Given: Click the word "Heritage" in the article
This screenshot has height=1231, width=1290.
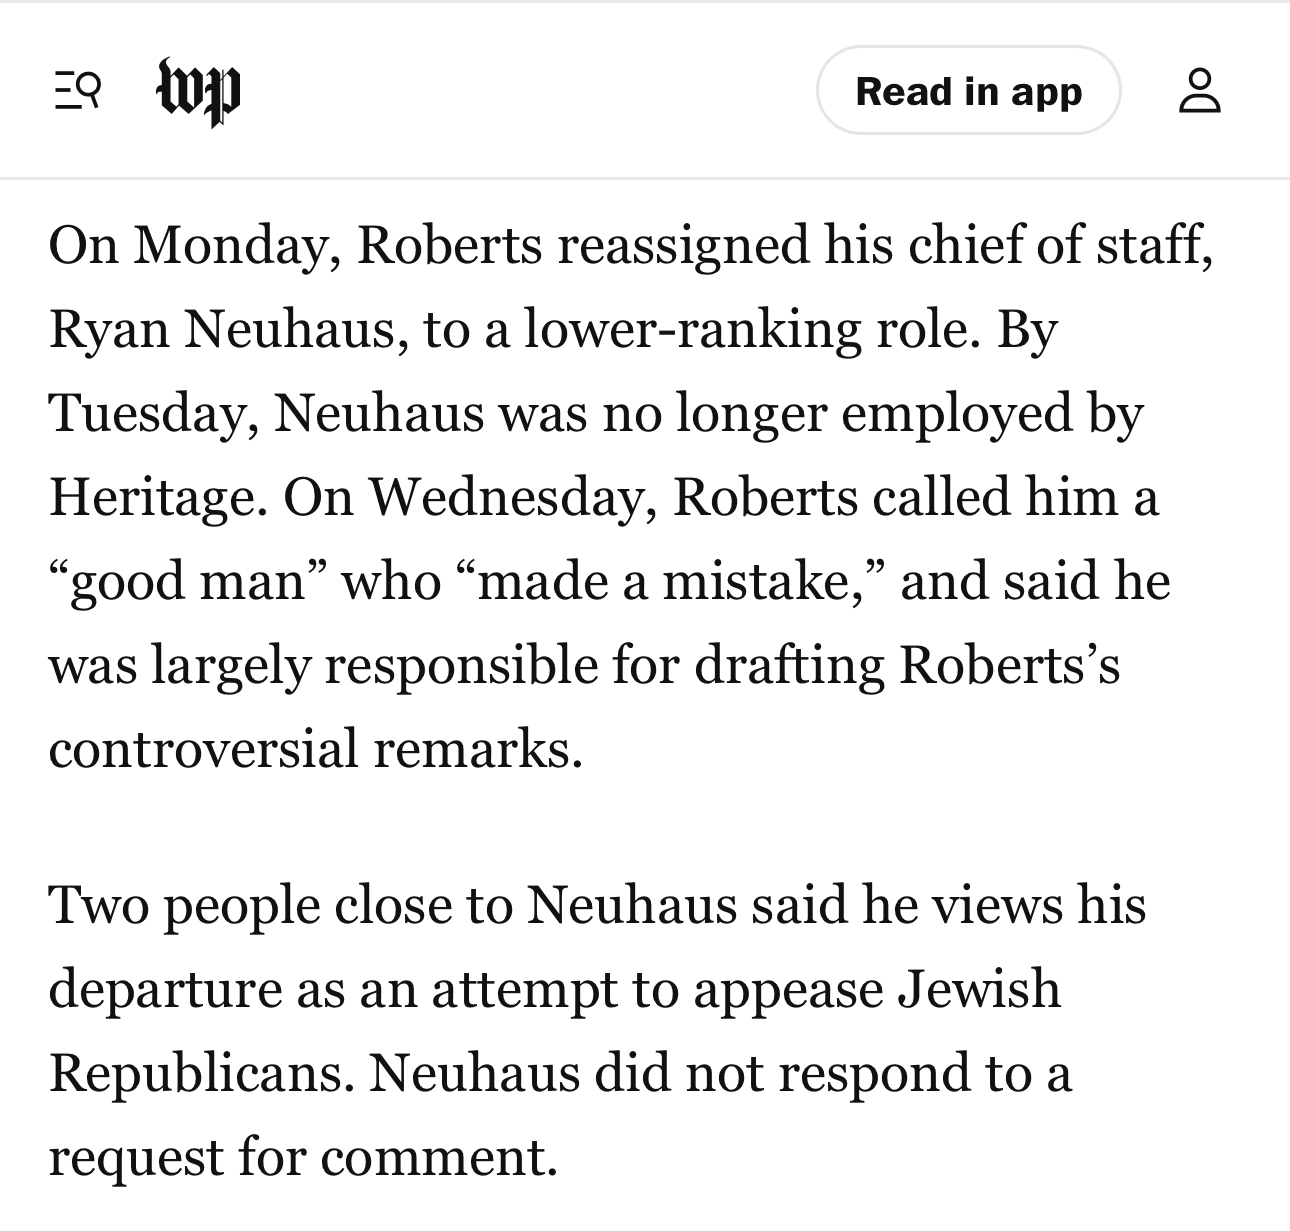Looking at the screenshot, I should click(149, 497).
